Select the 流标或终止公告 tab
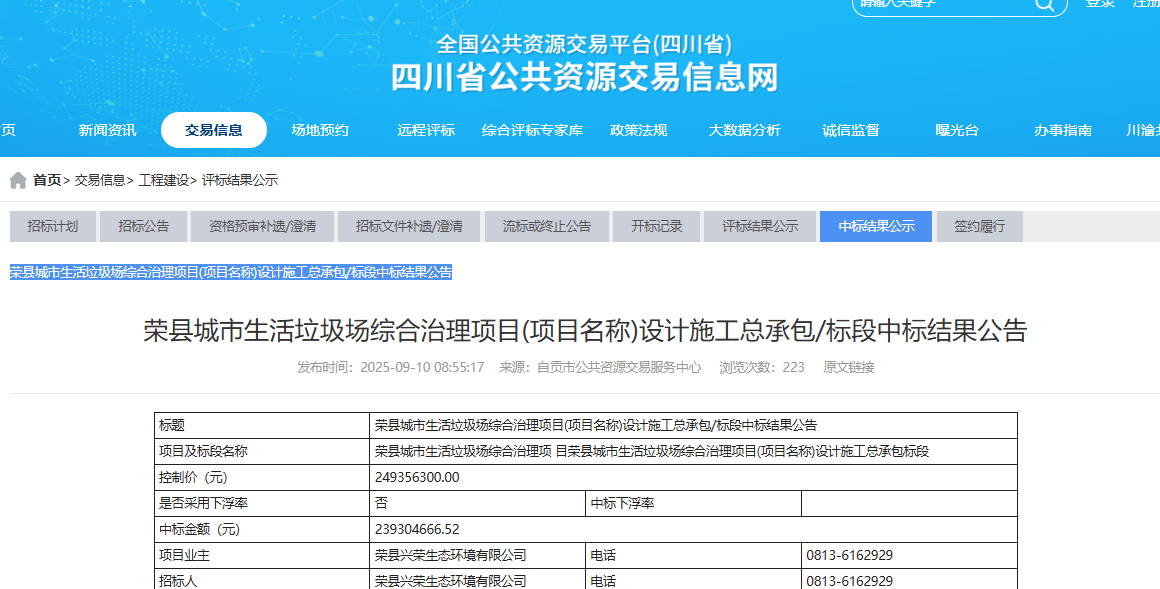The width and height of the screenshot is (1160, 589). click(x=546, y=226)
